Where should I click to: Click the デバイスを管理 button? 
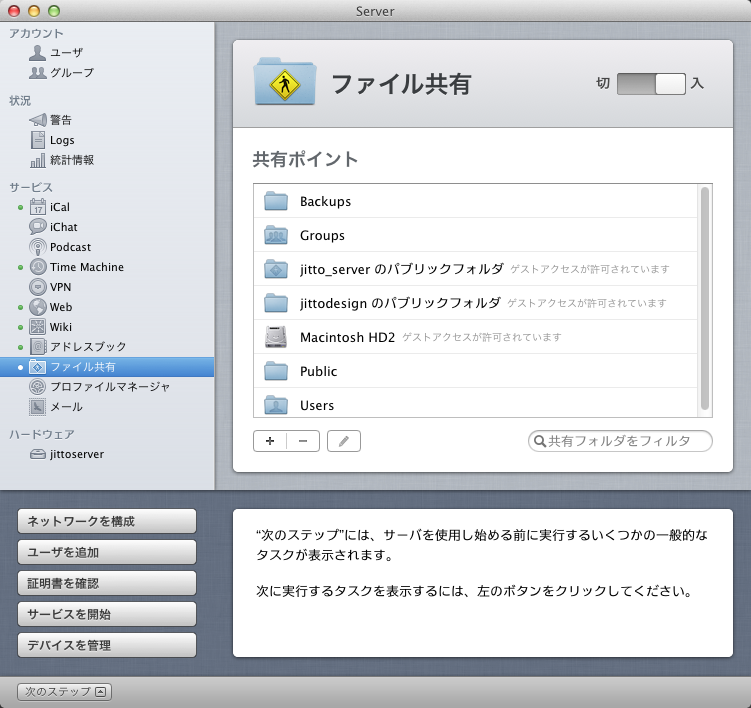107,645
